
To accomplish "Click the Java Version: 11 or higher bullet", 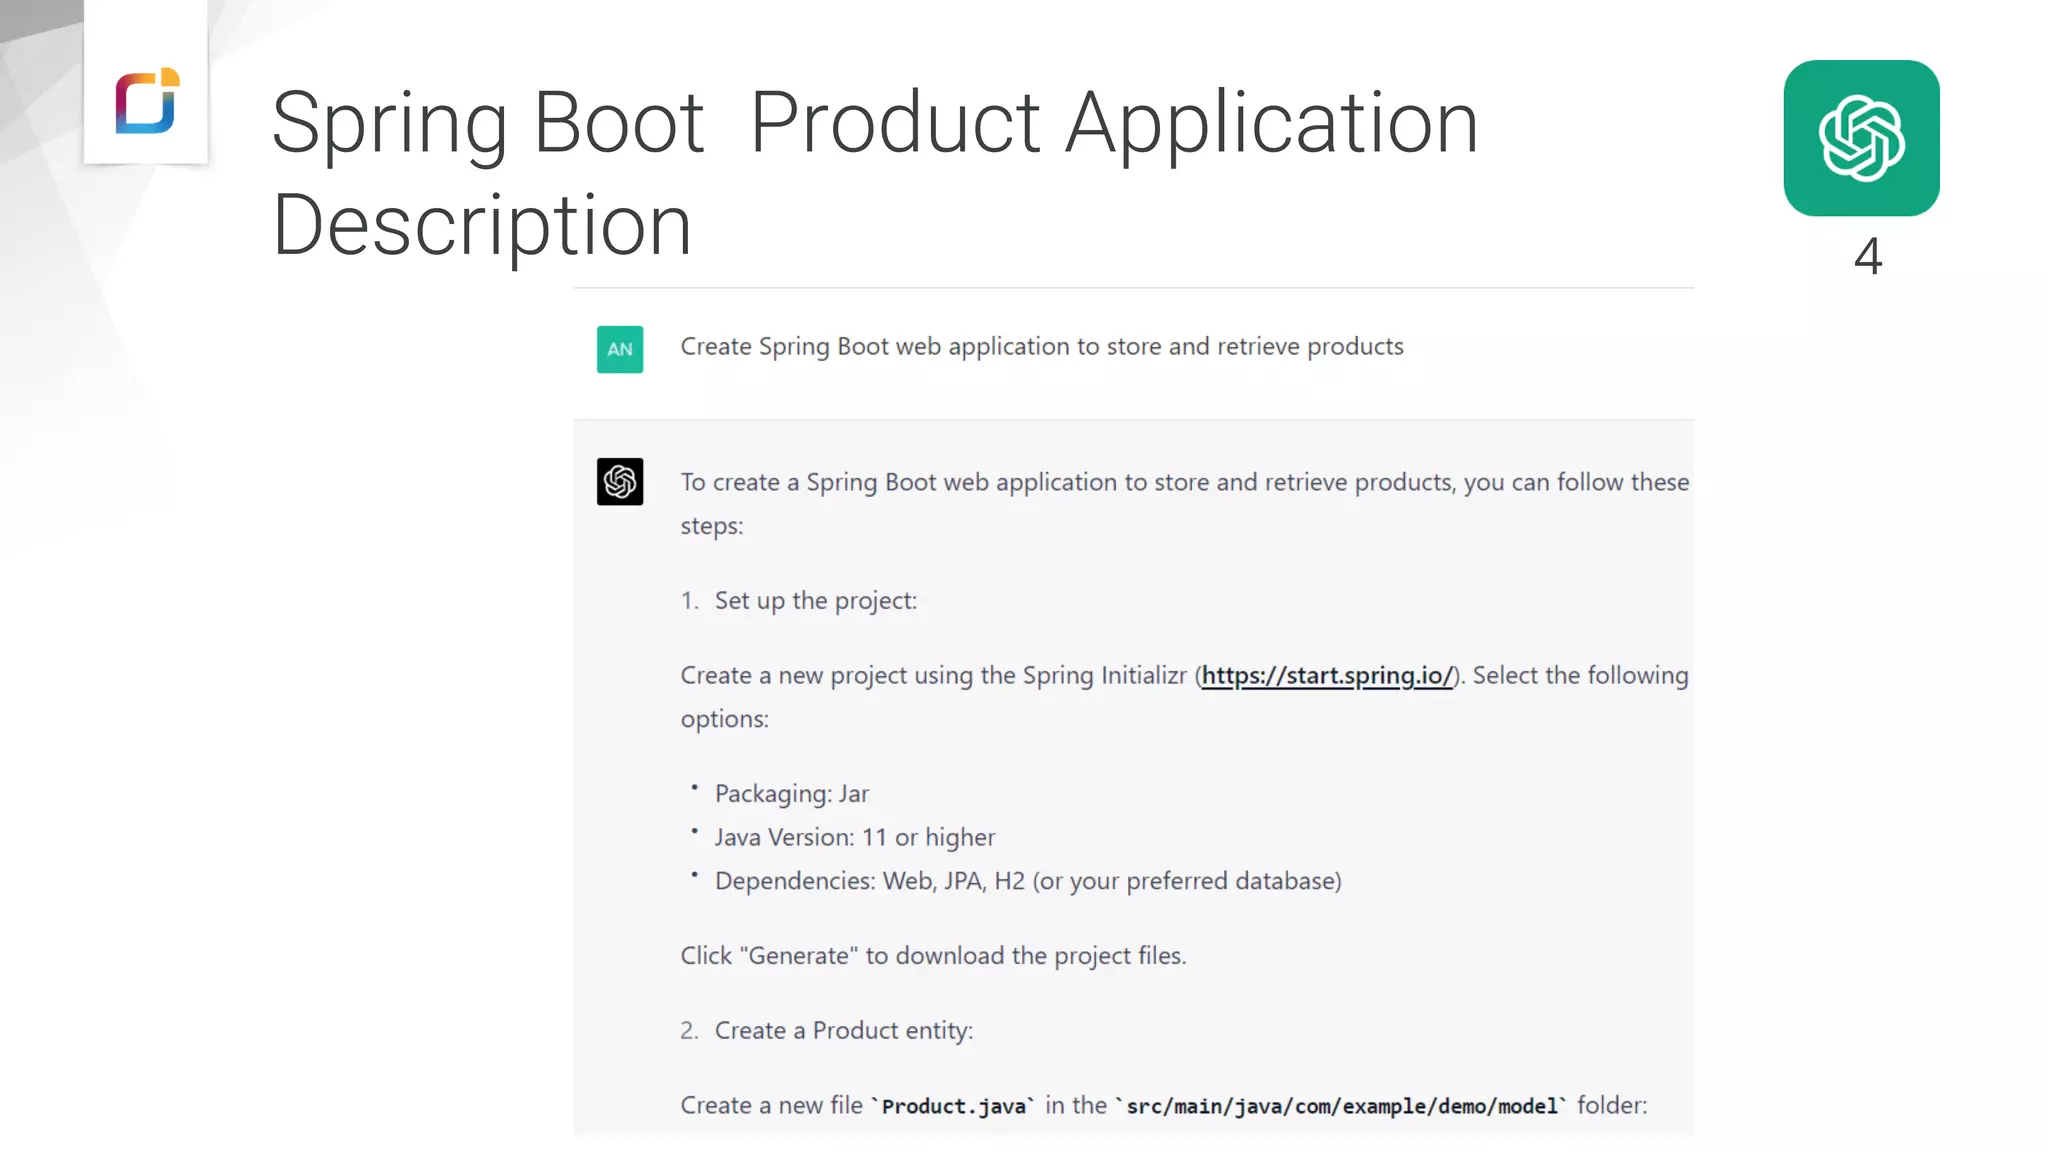I will coord(854,838).
